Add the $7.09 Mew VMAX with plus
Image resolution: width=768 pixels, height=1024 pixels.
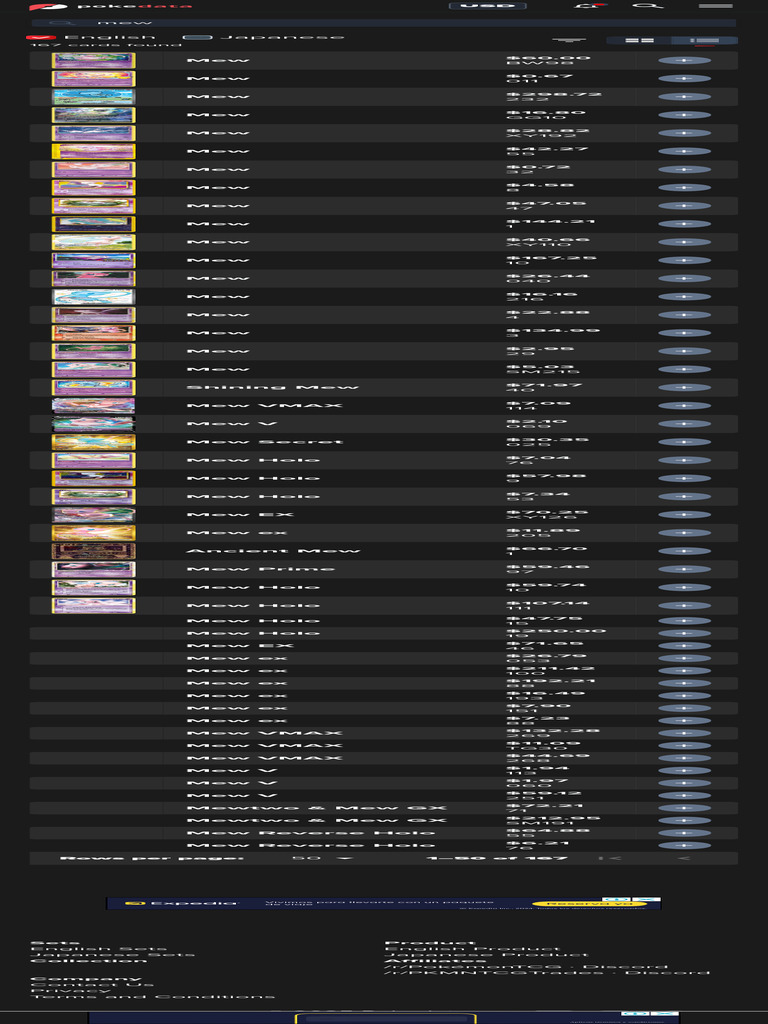point(684,406)
